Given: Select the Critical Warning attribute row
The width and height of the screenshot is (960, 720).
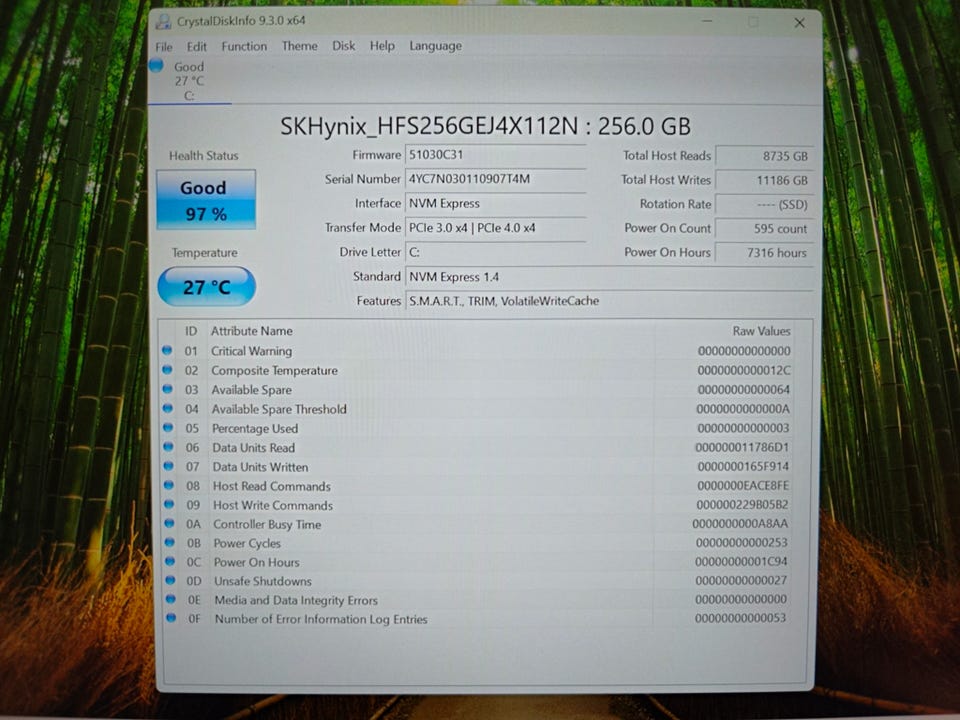Looking at the screenshot, I should pyautogui.click(x=478, y=351).
